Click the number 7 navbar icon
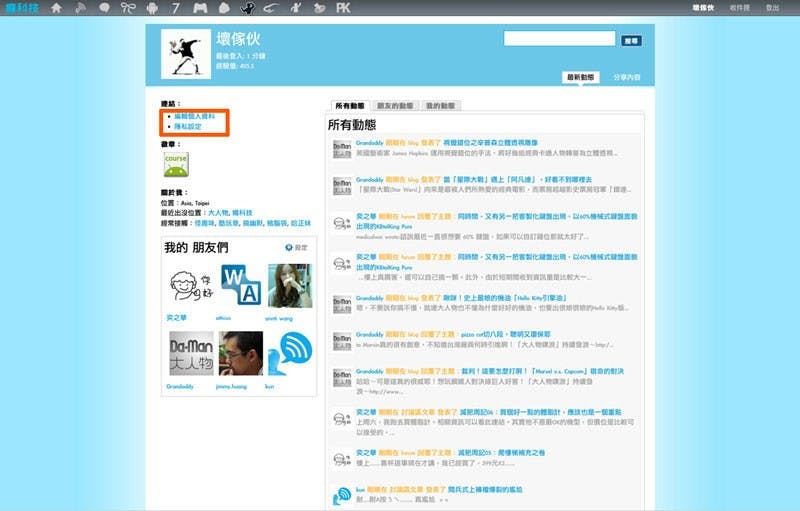This screenshot has height=511, width=800. [x=176, y=8]
